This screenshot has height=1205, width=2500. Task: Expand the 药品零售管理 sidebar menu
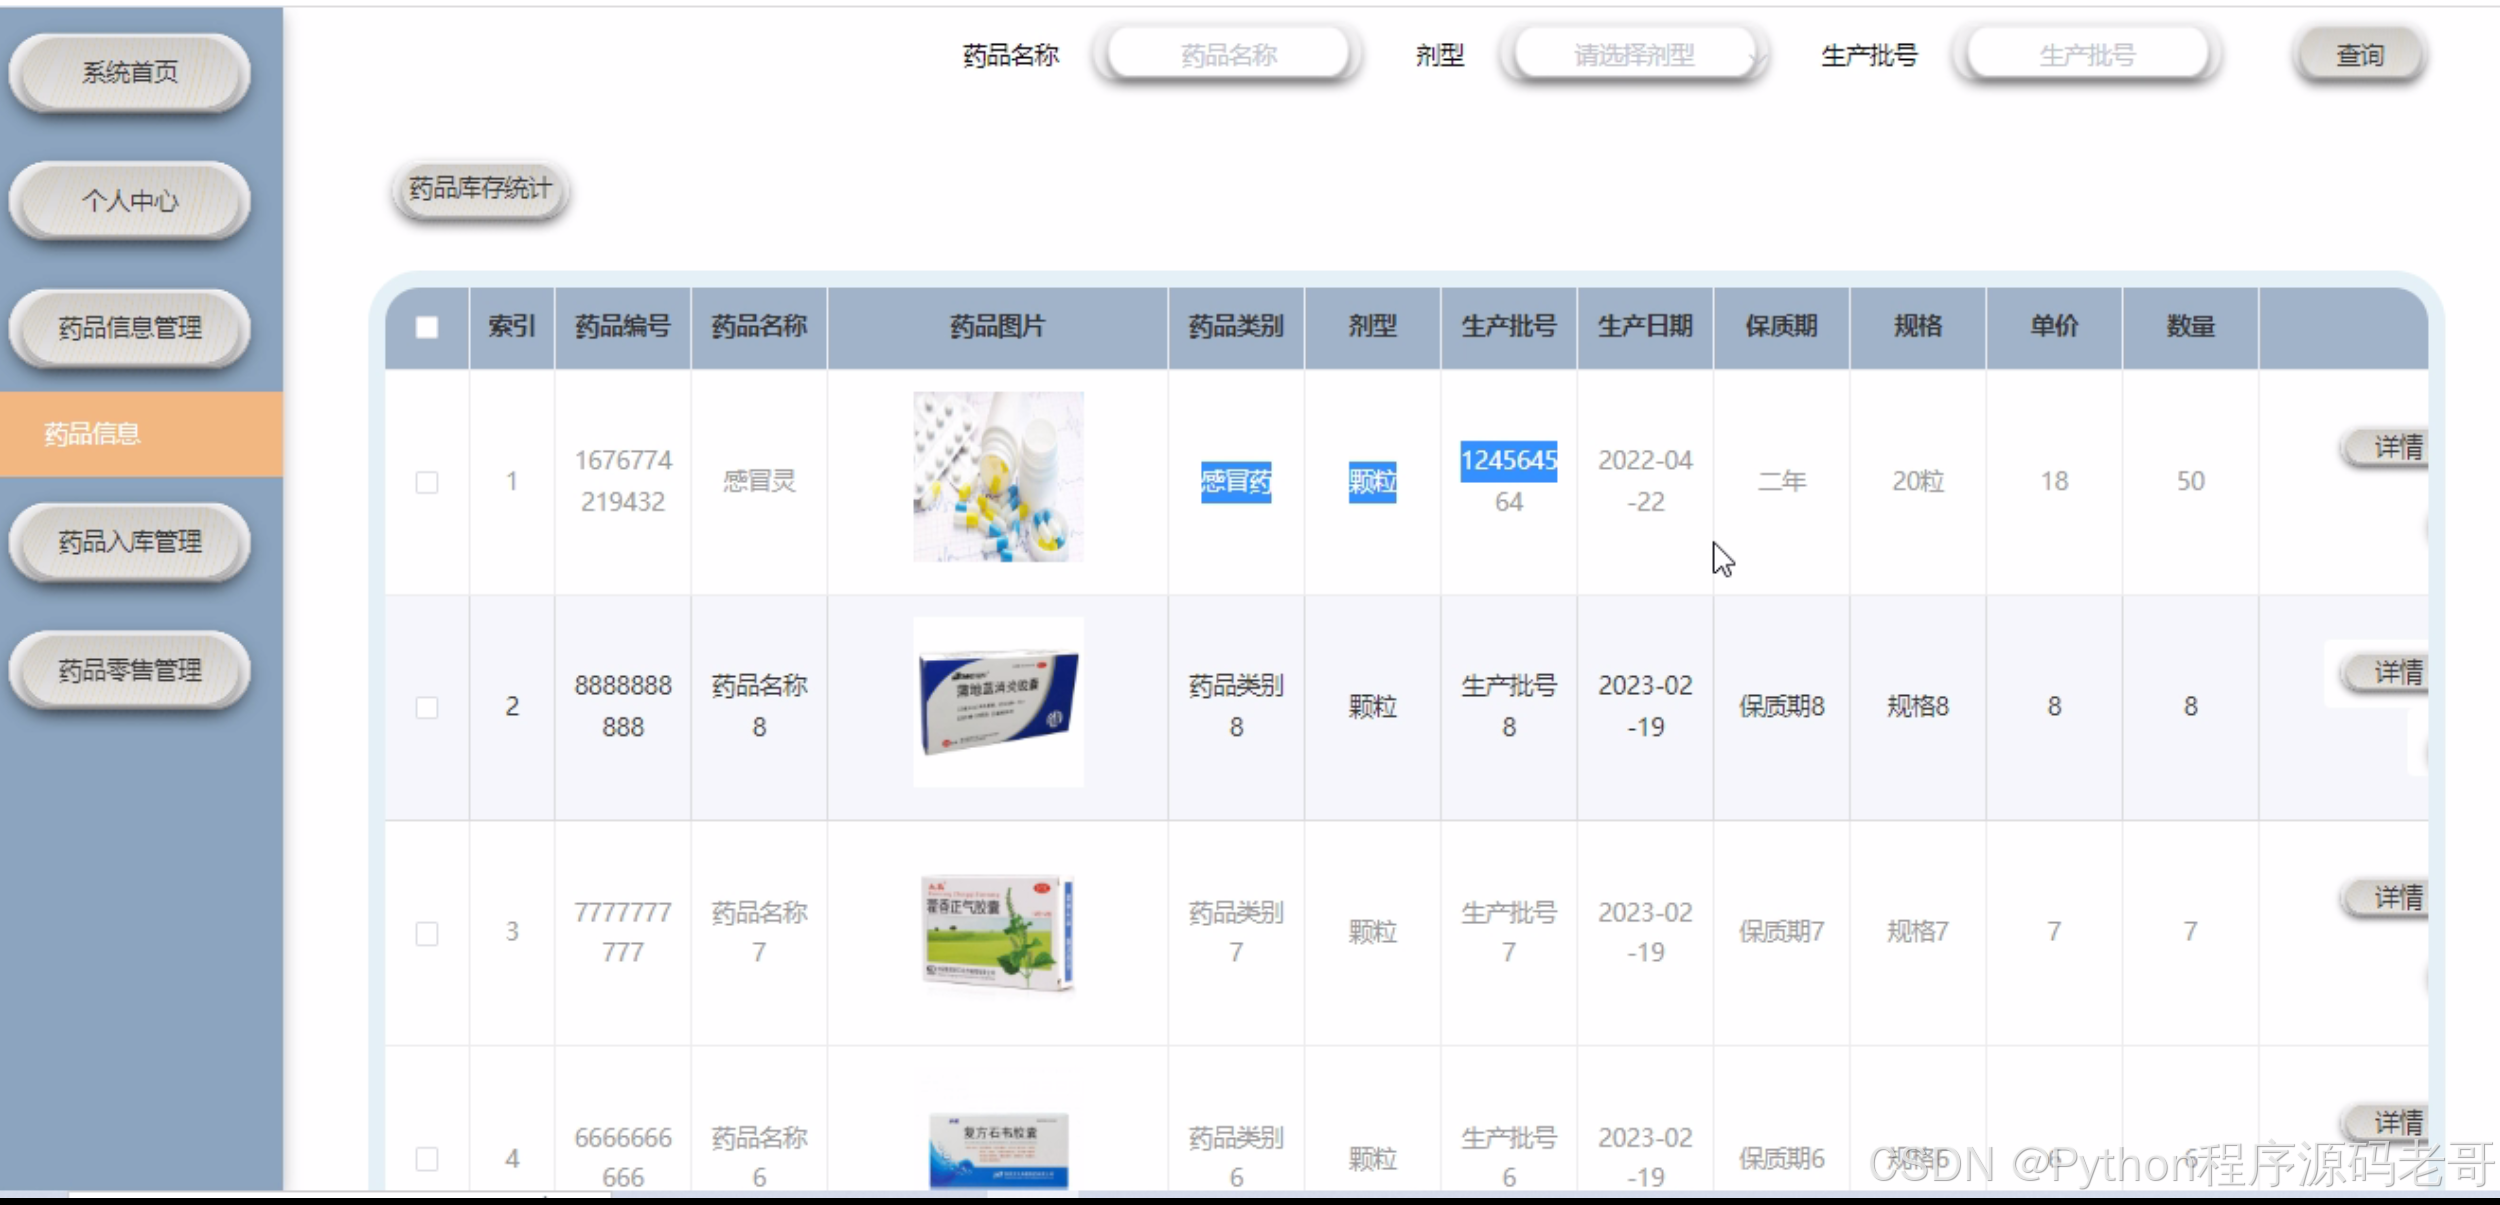click(x=129, y=670)
